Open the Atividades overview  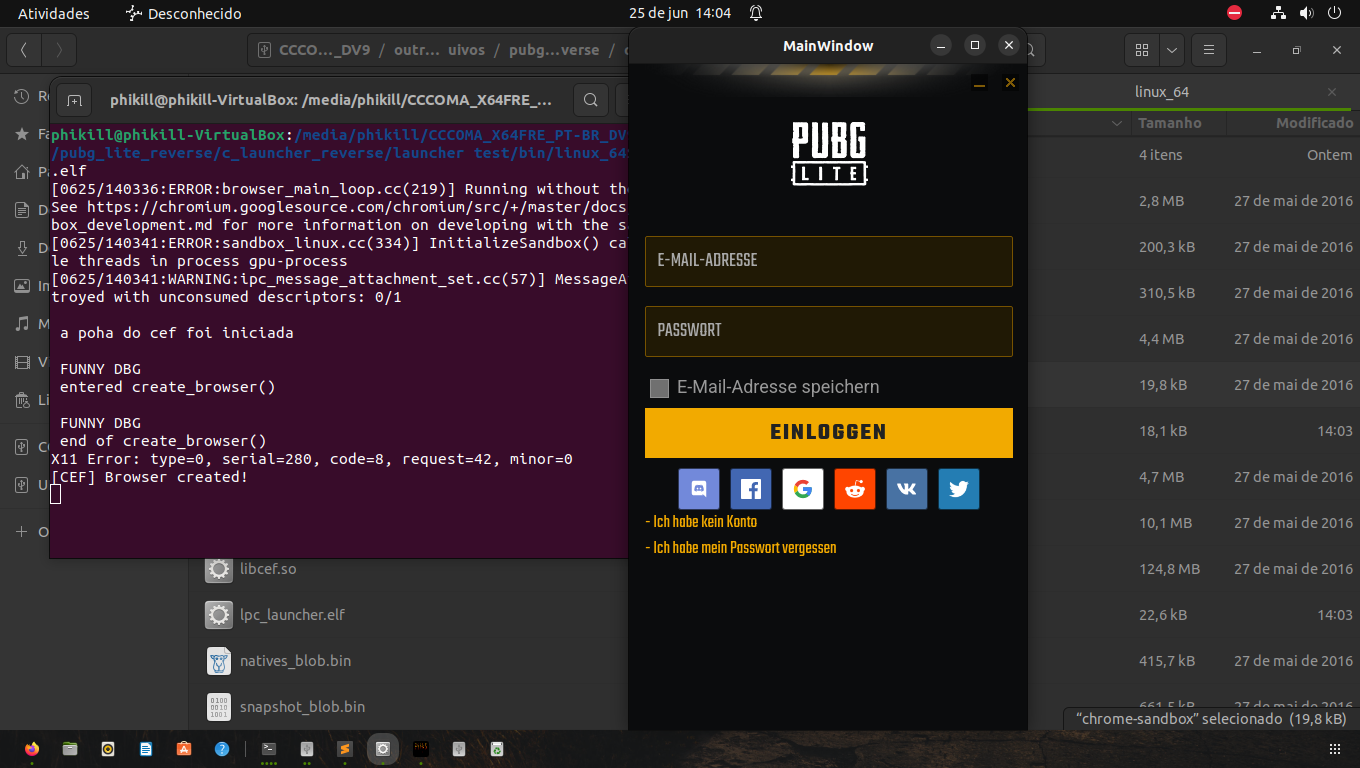(x=54, y=14)
